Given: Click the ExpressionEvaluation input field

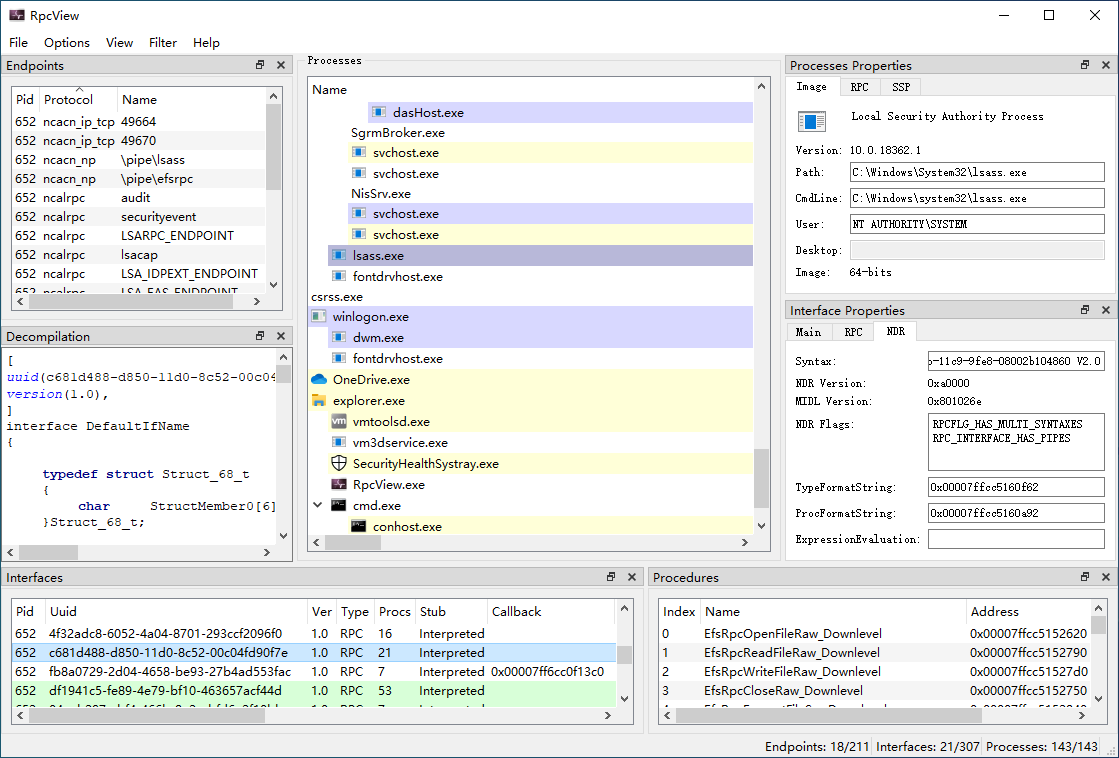Looking at the screenshot, I should (x=1016, y=539).
